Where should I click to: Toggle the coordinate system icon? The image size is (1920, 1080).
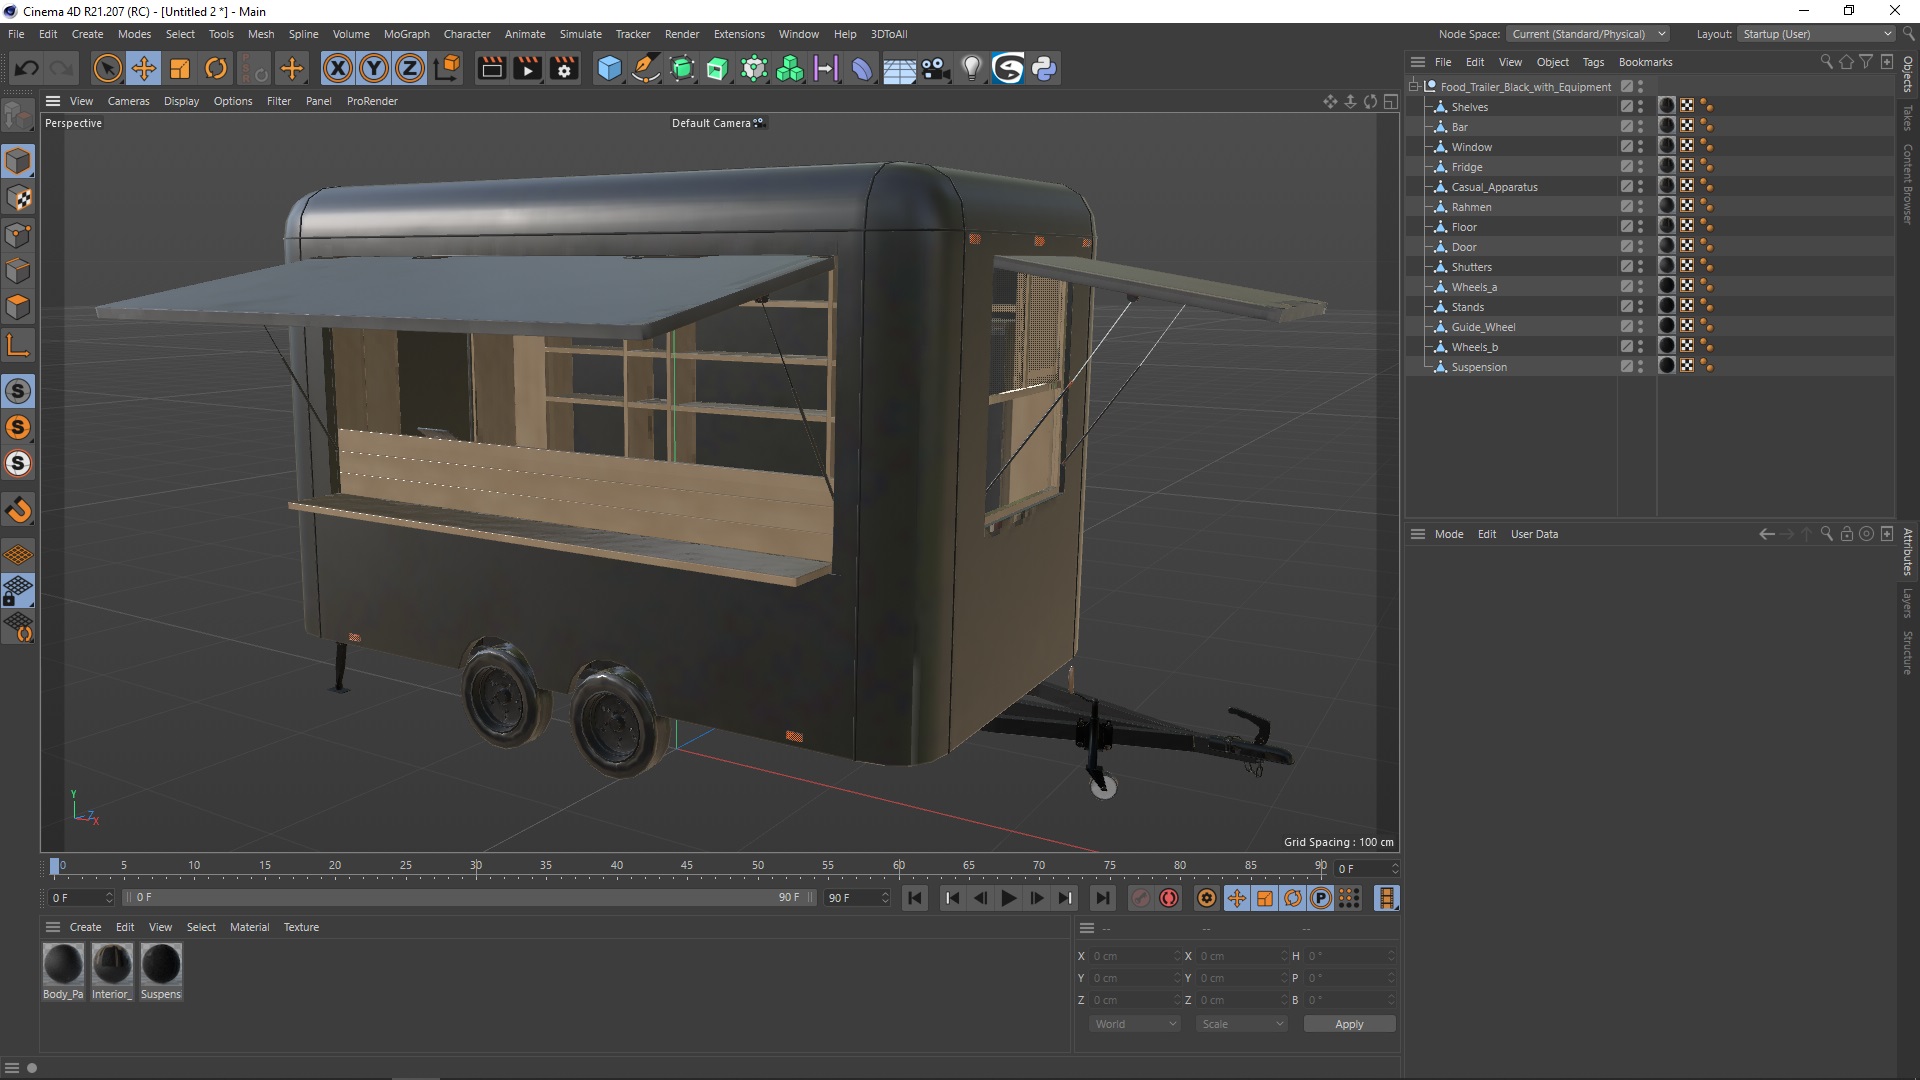tap(448, 68)
